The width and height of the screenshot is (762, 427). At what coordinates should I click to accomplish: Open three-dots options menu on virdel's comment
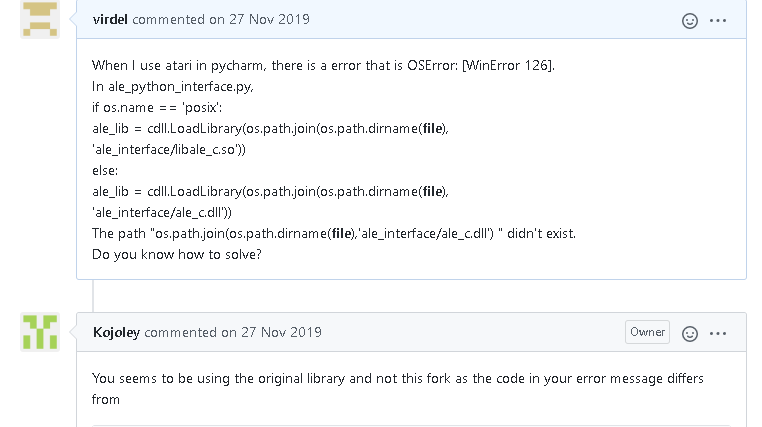719,20
